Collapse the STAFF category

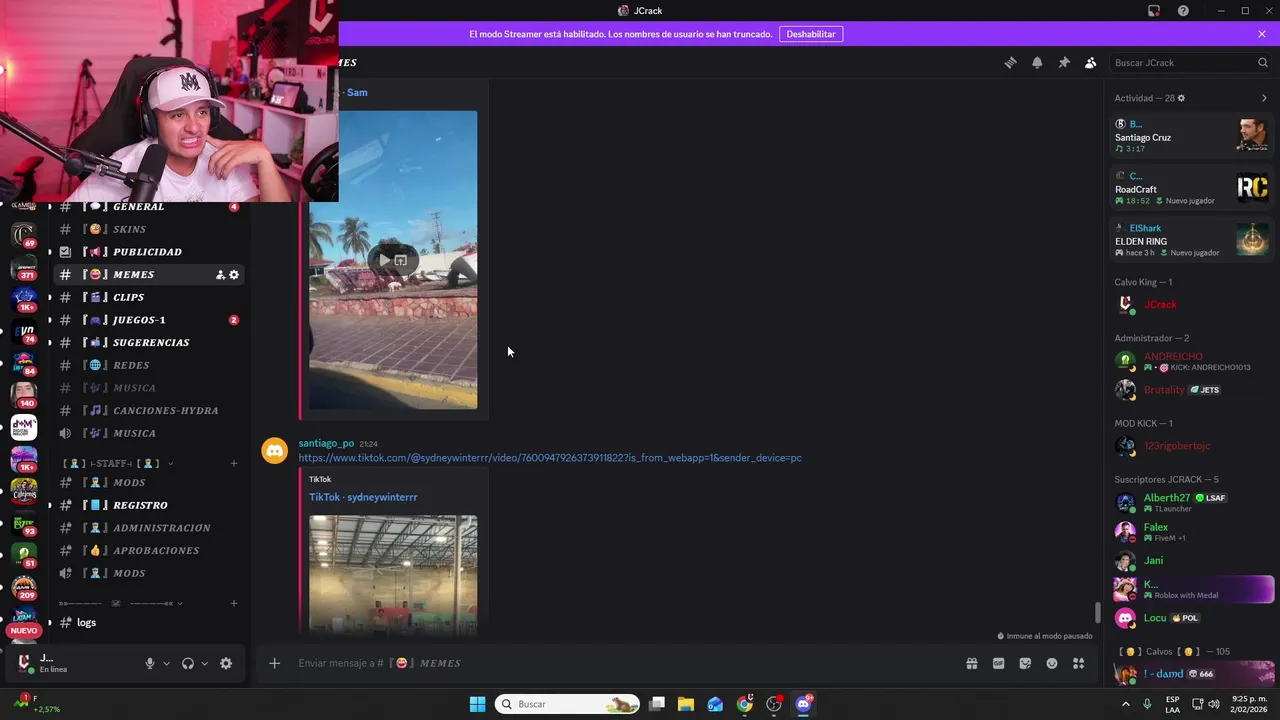[118, 463]
